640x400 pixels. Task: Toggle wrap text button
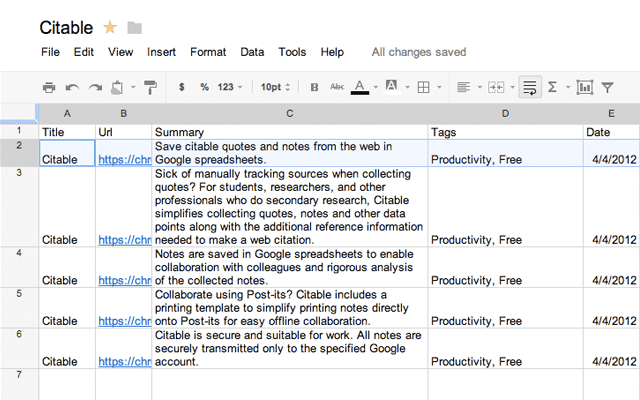point(529,87)
